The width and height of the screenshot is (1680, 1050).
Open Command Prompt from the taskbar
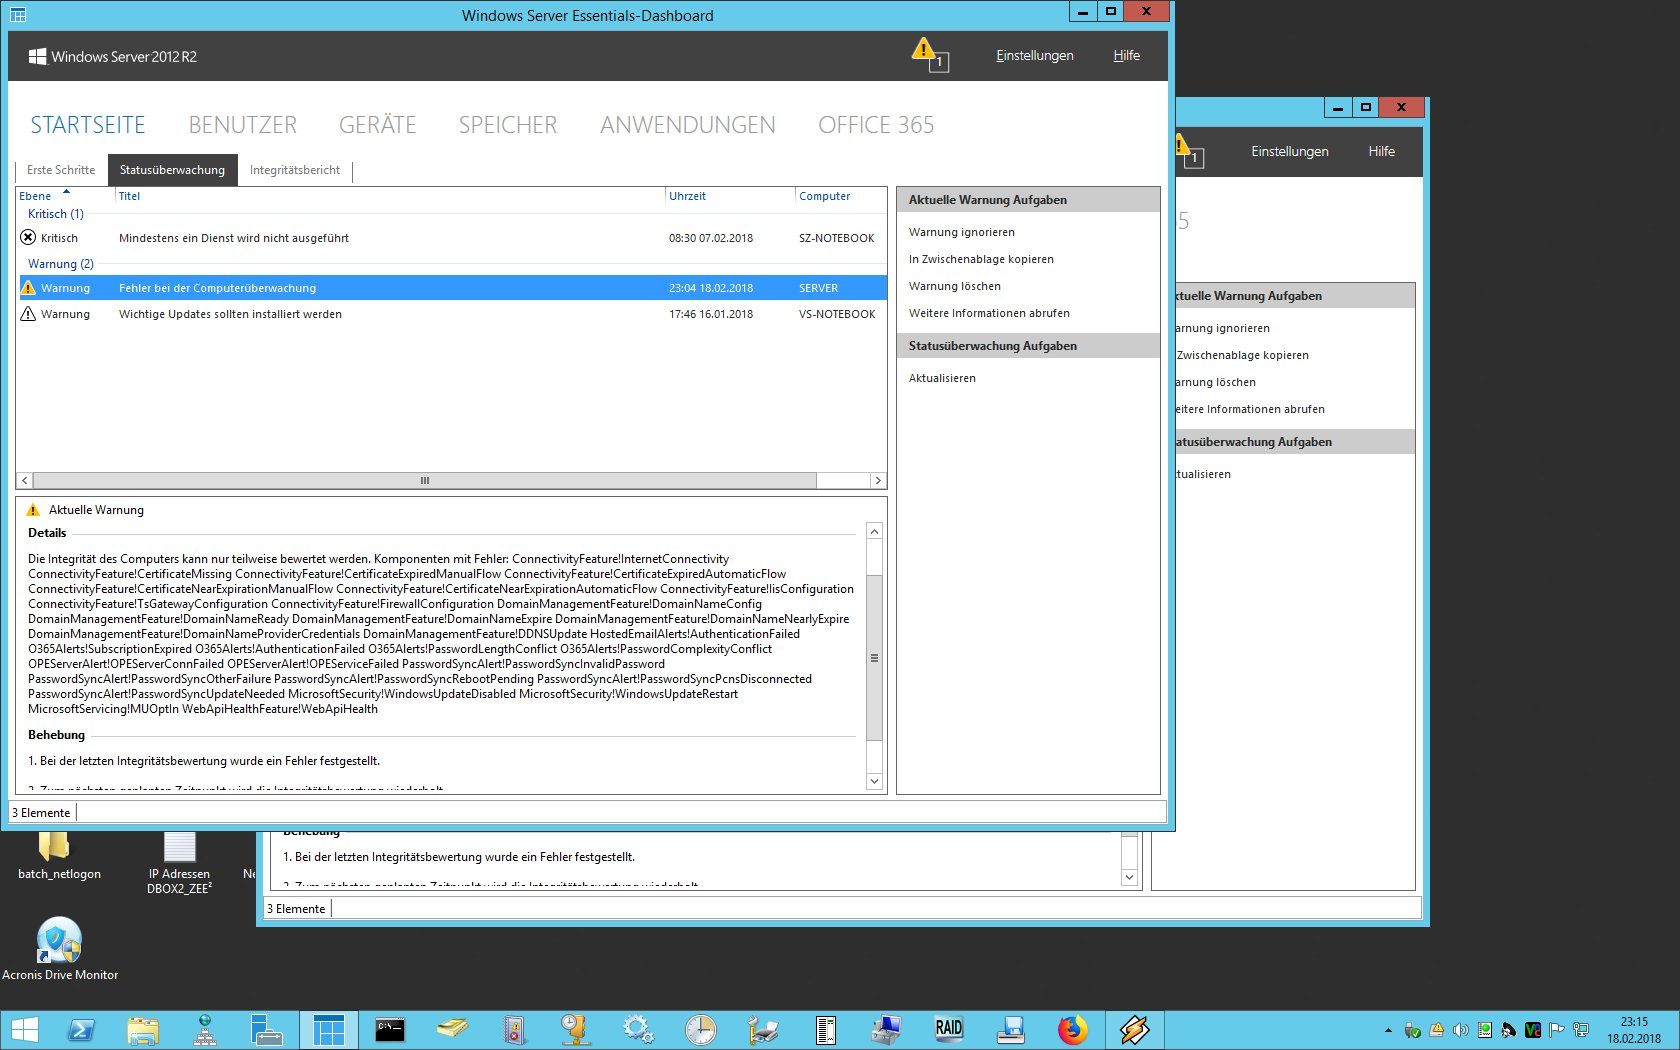(390, 1030)
